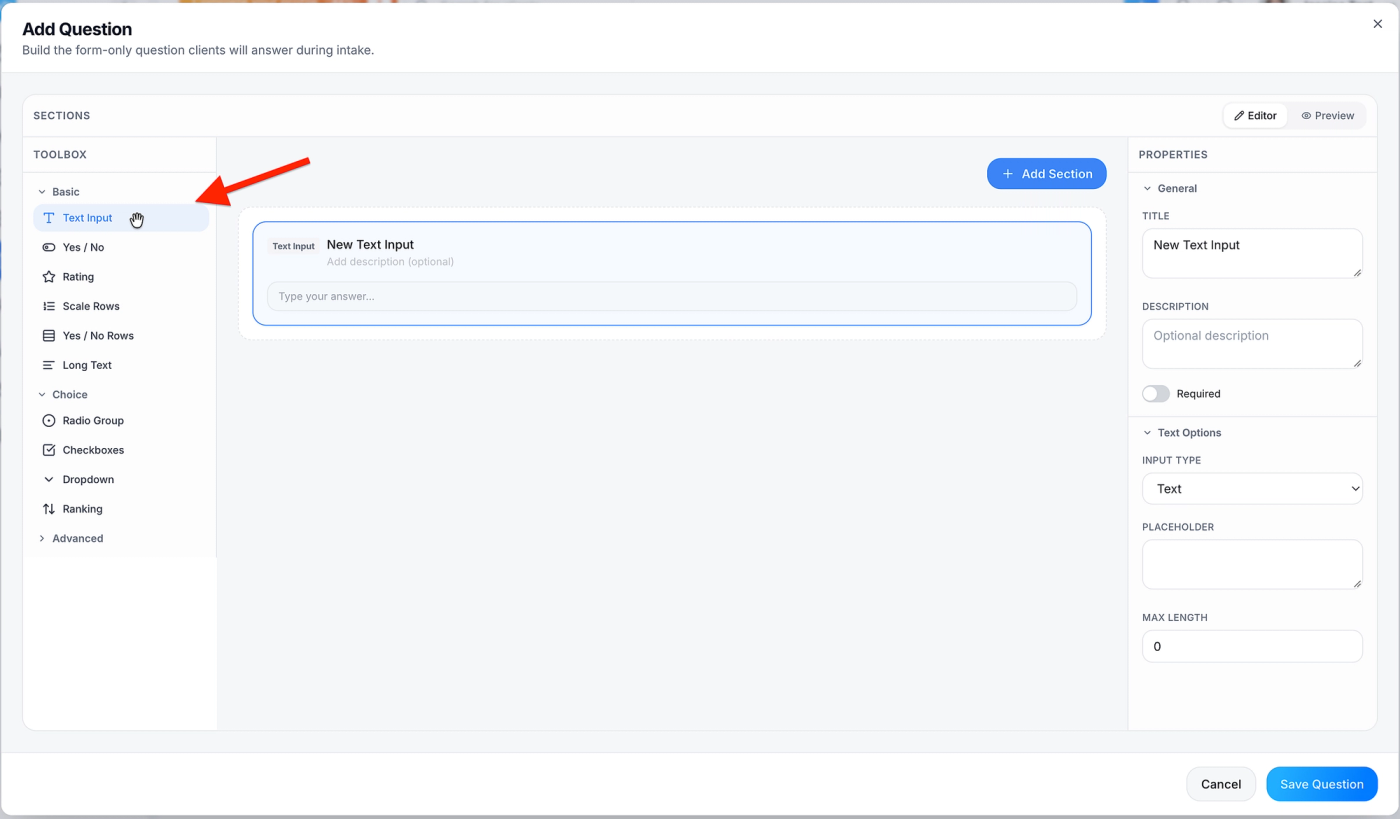Select the Ranking label in toolbox
Image resolution: width=1400 pixels, height=819 pixels.
[83, 509]
